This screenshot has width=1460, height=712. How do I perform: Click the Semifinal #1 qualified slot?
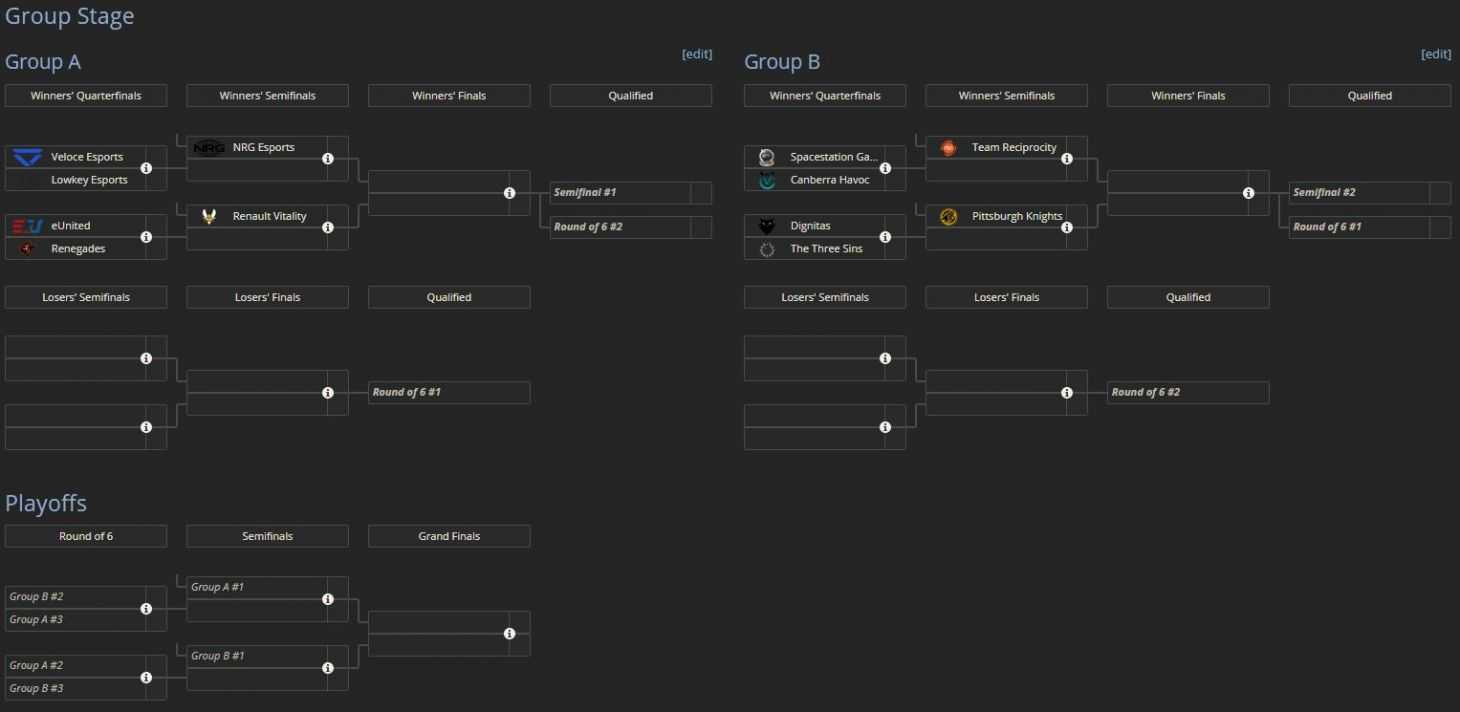click(x=631, y=193)
